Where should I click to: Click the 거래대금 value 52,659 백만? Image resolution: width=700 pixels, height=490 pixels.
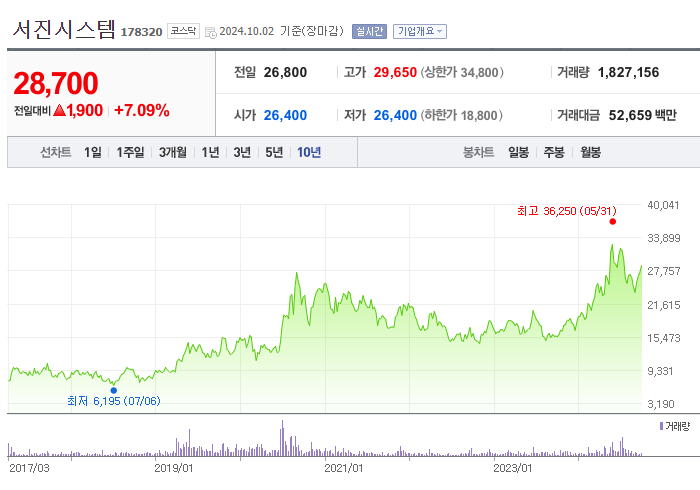click(x=642, y=115)
